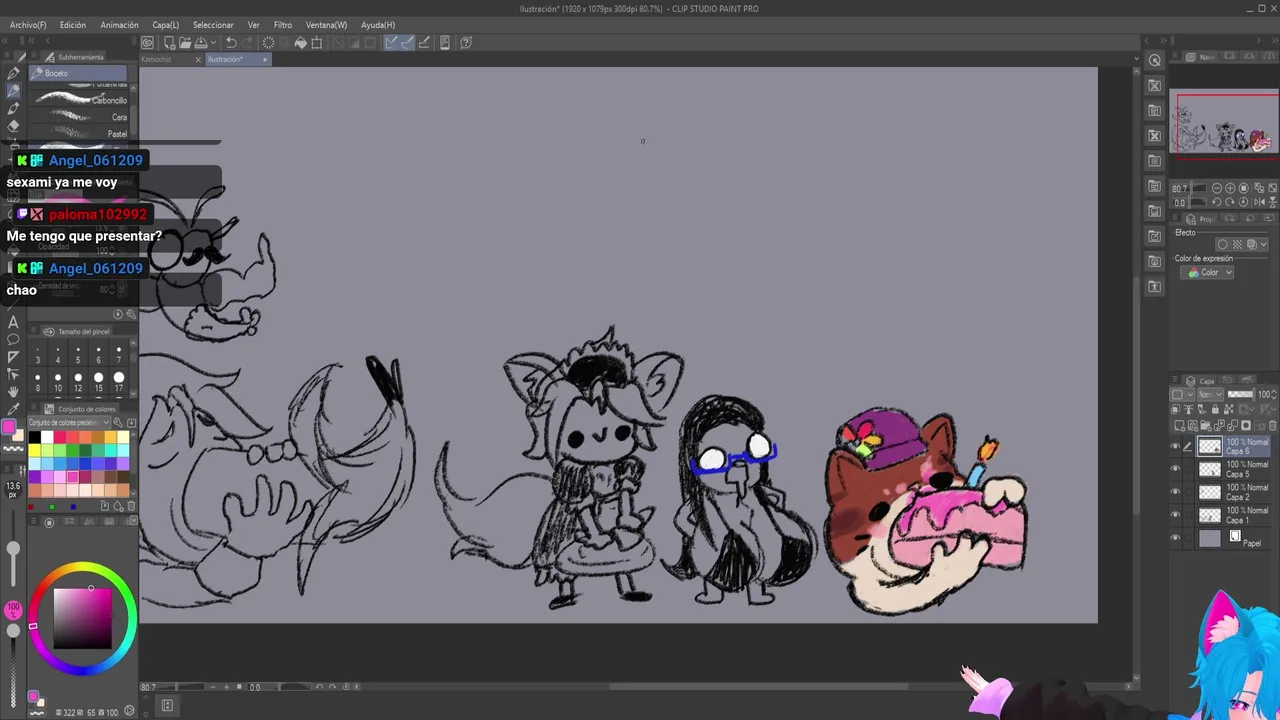Toggle the checkbox beside the Capa 5 eye
This screenshot has height=720, width=1280.
point(1188,469)
